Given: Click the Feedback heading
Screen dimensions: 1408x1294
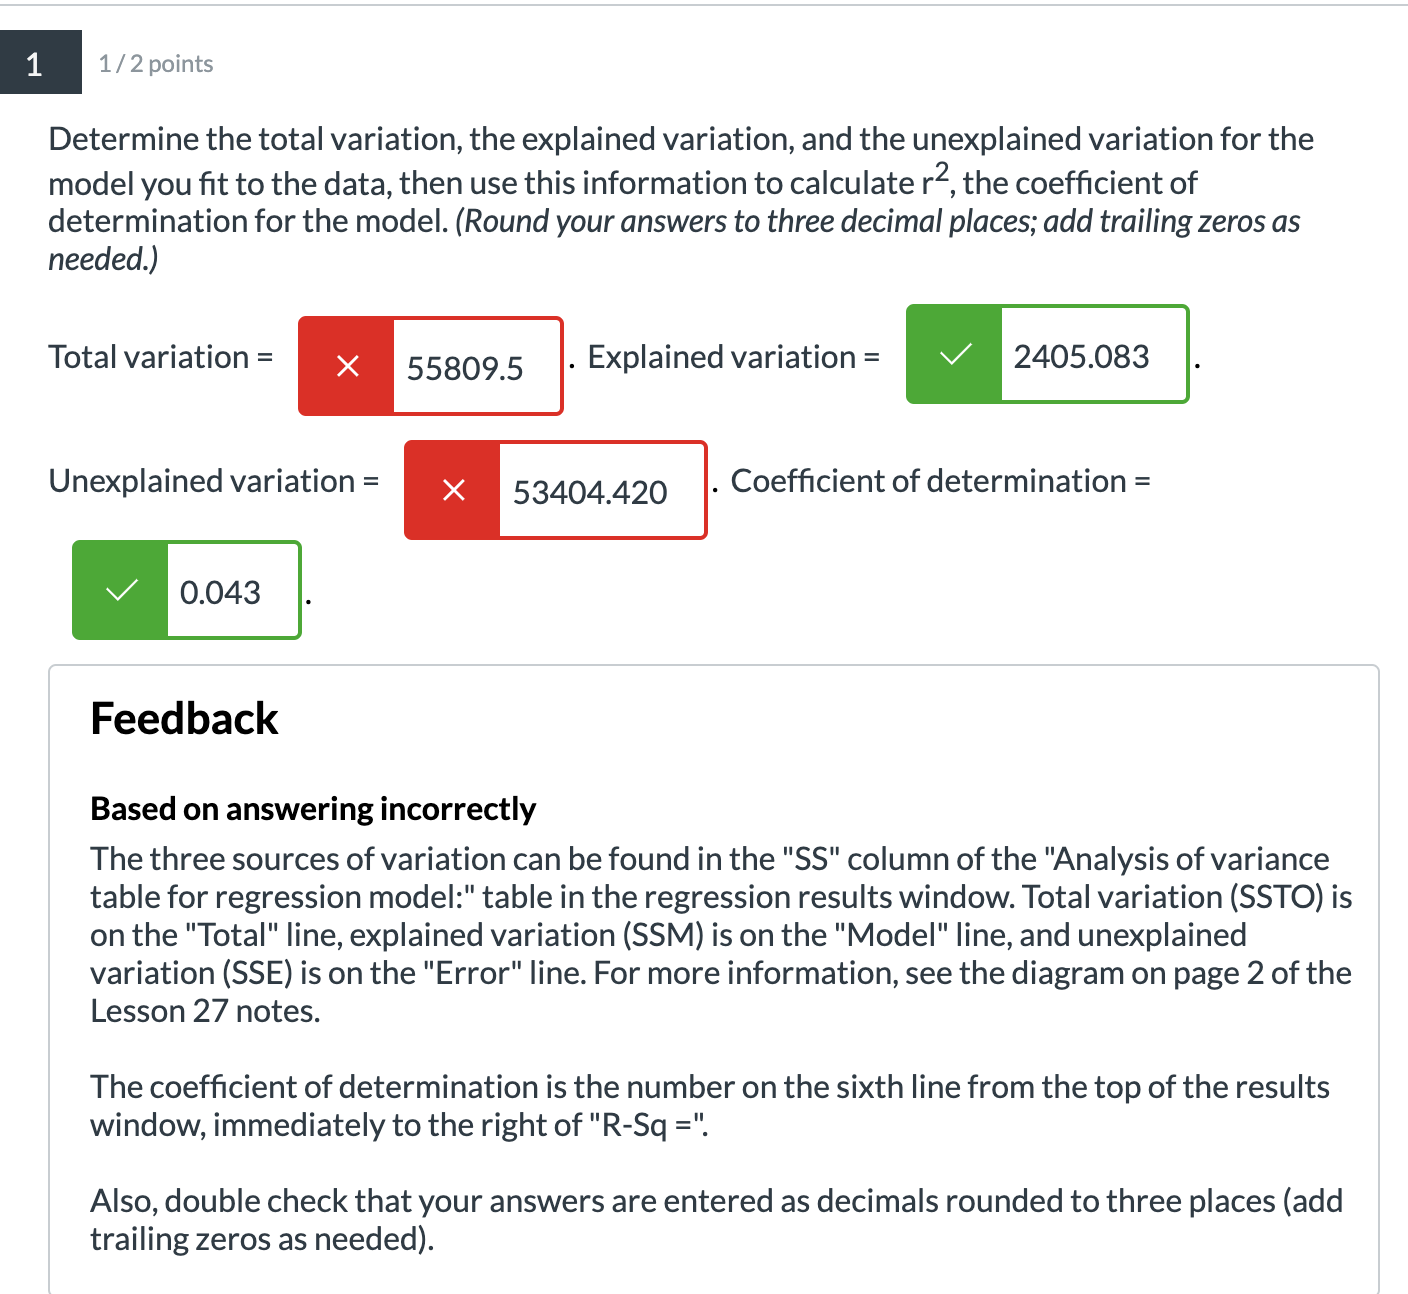Looking at the screenshot, I should [x=184, y=718].
